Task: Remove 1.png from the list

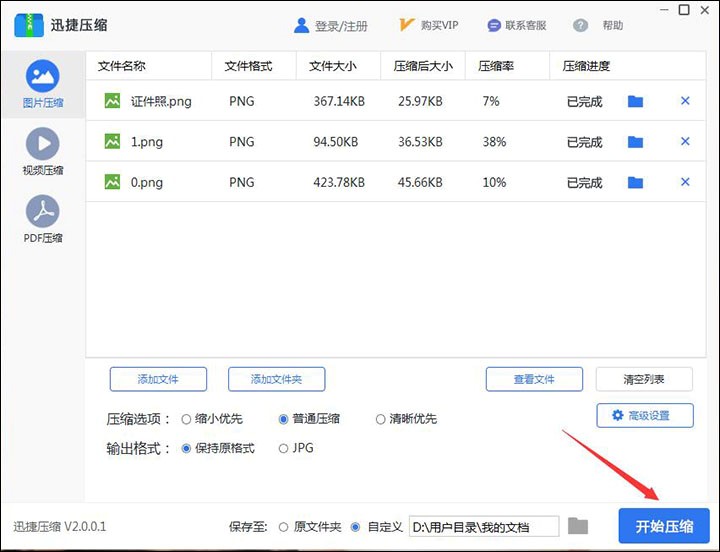Action: pos(685,141)
